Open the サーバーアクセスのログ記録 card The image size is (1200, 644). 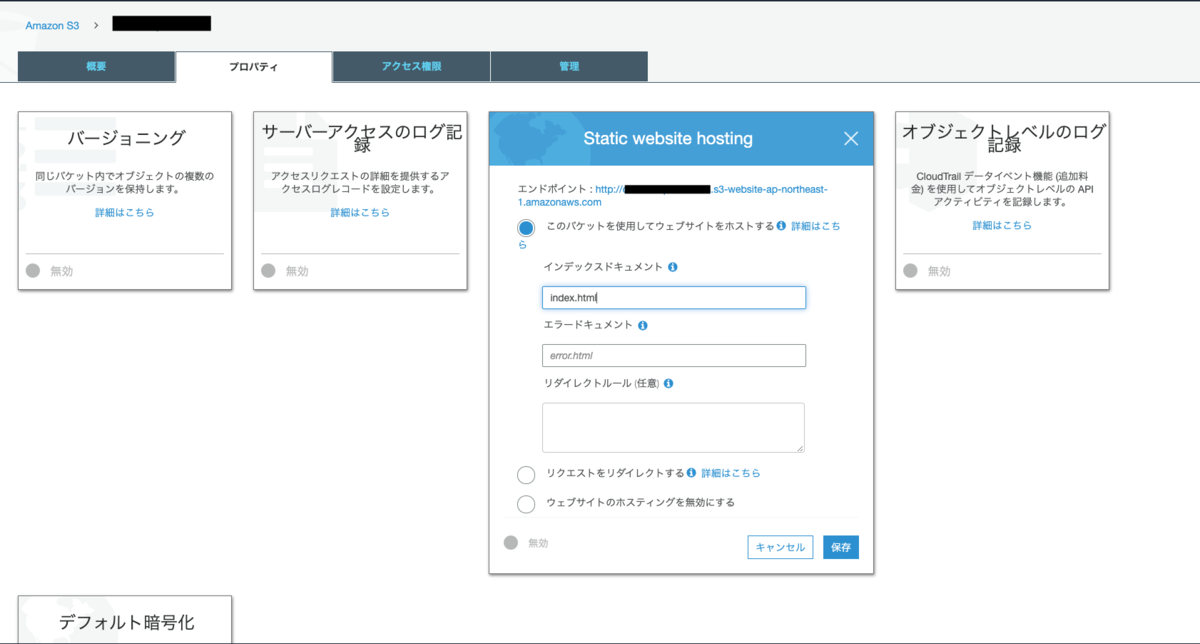(x=360, y=201)
